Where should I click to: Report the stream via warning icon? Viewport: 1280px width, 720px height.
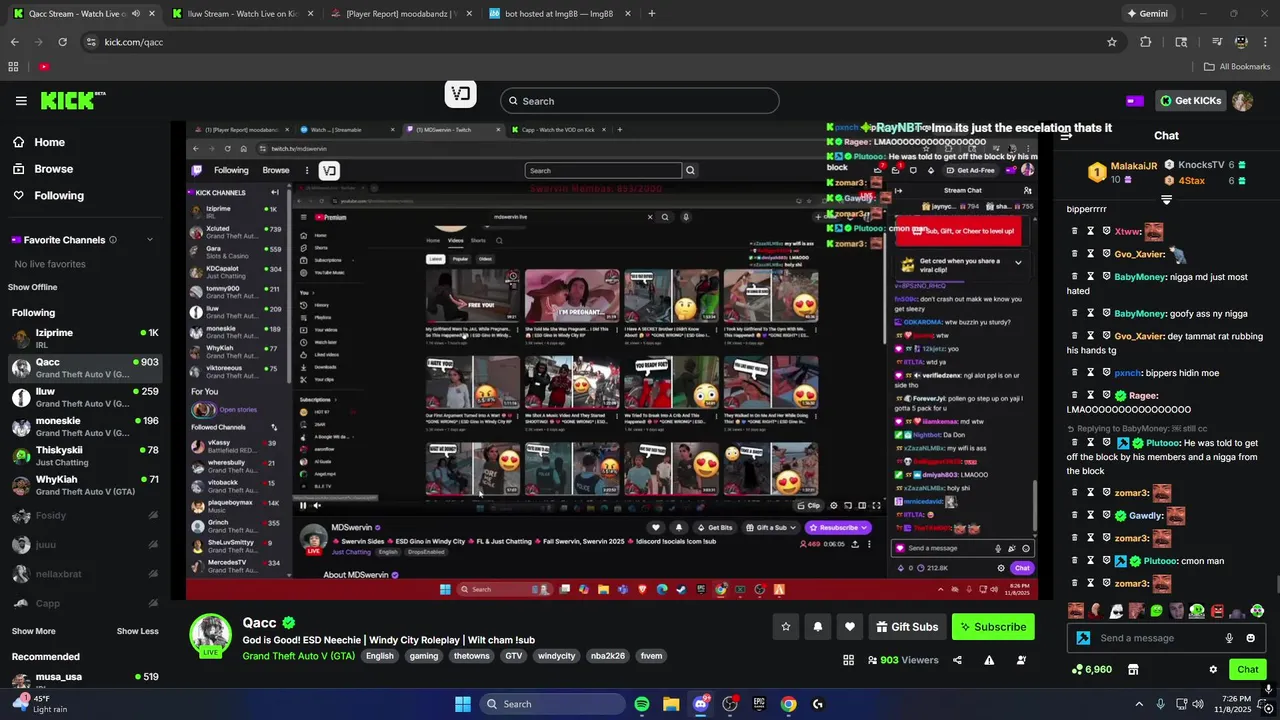coord(989,660)
